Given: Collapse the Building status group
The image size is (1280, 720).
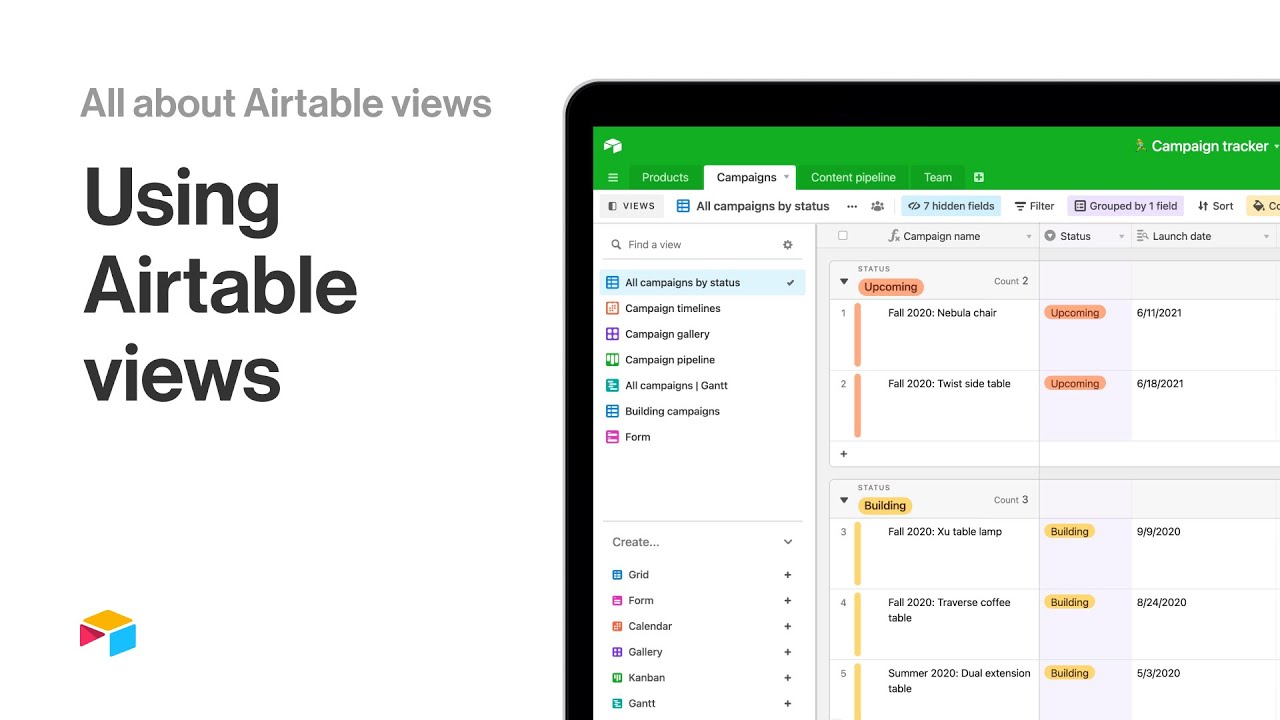Looking at the screenshot, I should (x=844, y=501).
